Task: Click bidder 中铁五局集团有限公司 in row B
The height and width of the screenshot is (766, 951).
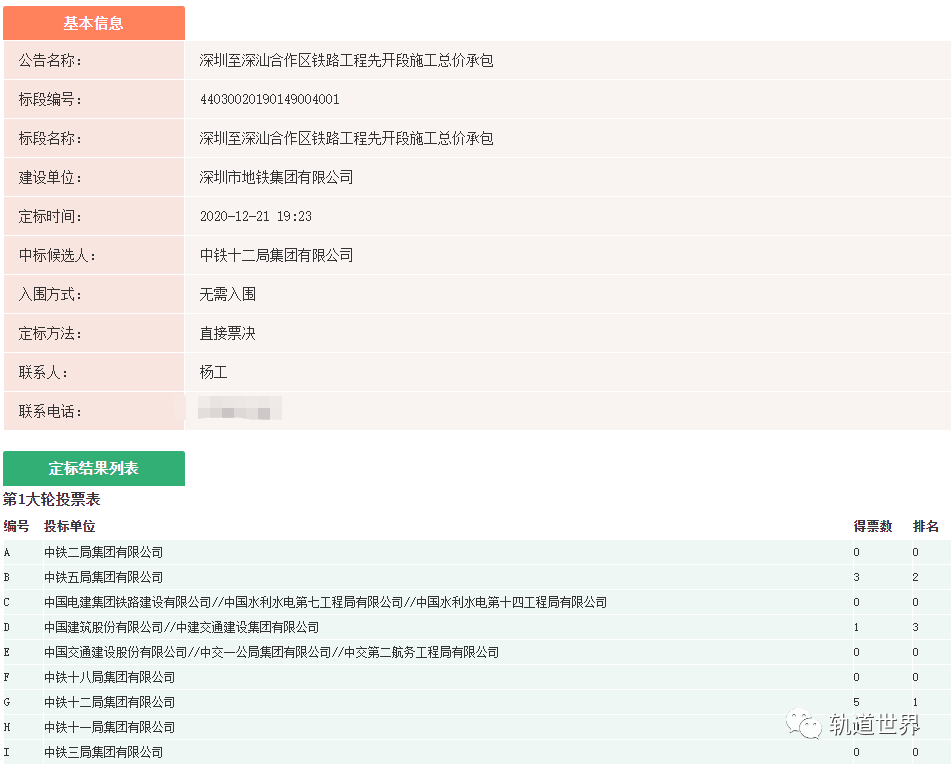Action: coord(104,577)
